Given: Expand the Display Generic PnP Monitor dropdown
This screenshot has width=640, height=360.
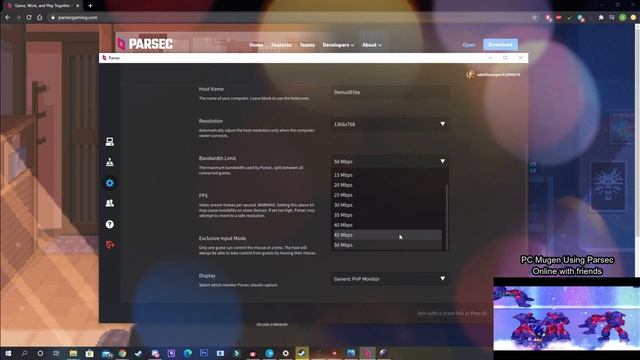Looking at the screenshot, I should [389, 279].
